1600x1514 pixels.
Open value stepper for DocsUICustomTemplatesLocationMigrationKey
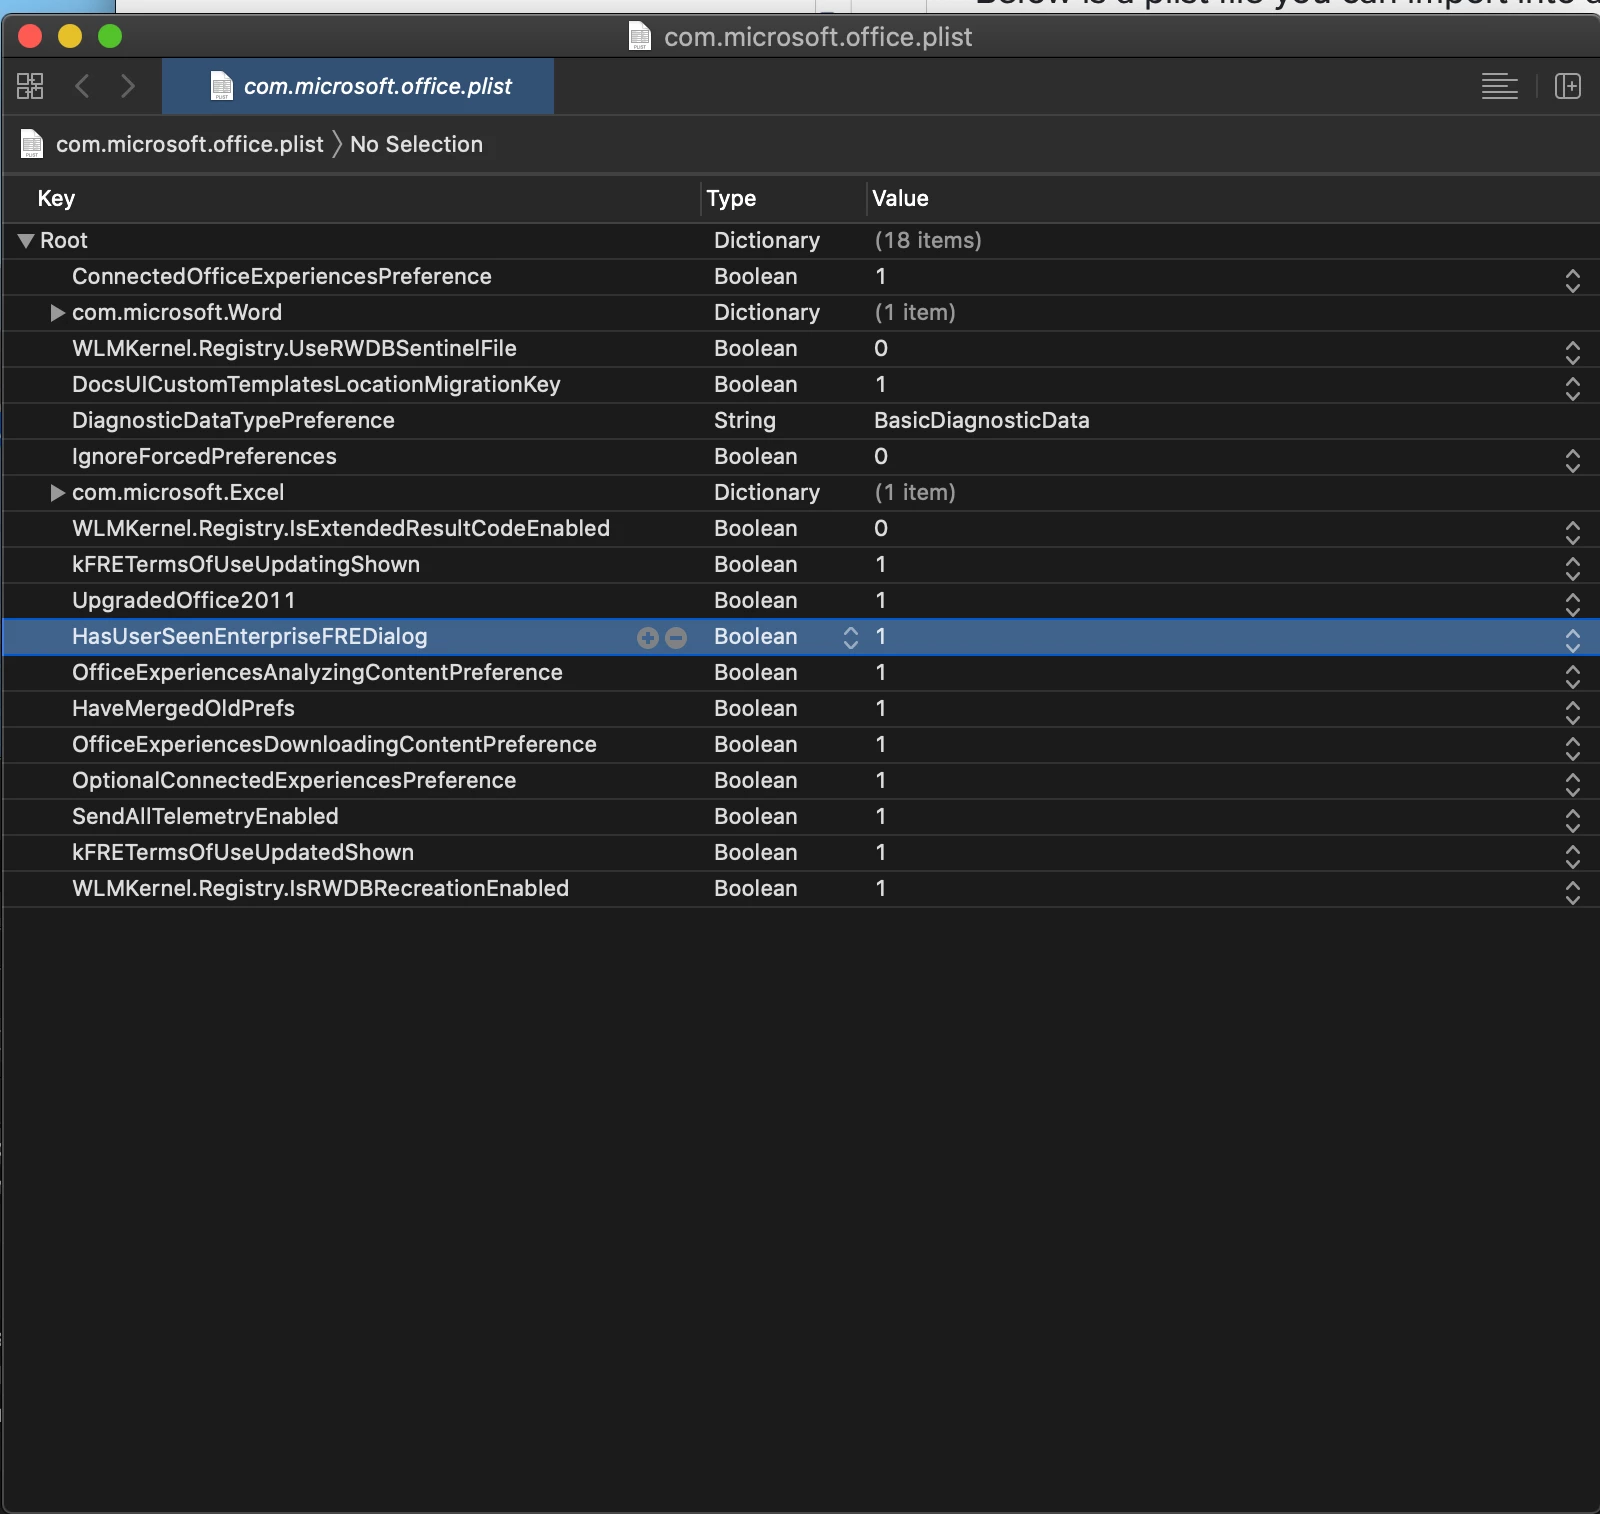[1573, 388]
